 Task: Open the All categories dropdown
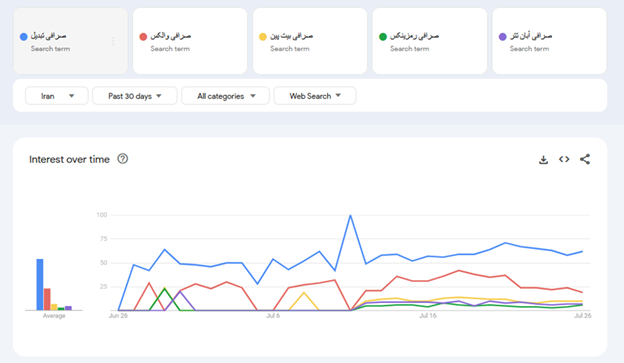coord(225,96)
